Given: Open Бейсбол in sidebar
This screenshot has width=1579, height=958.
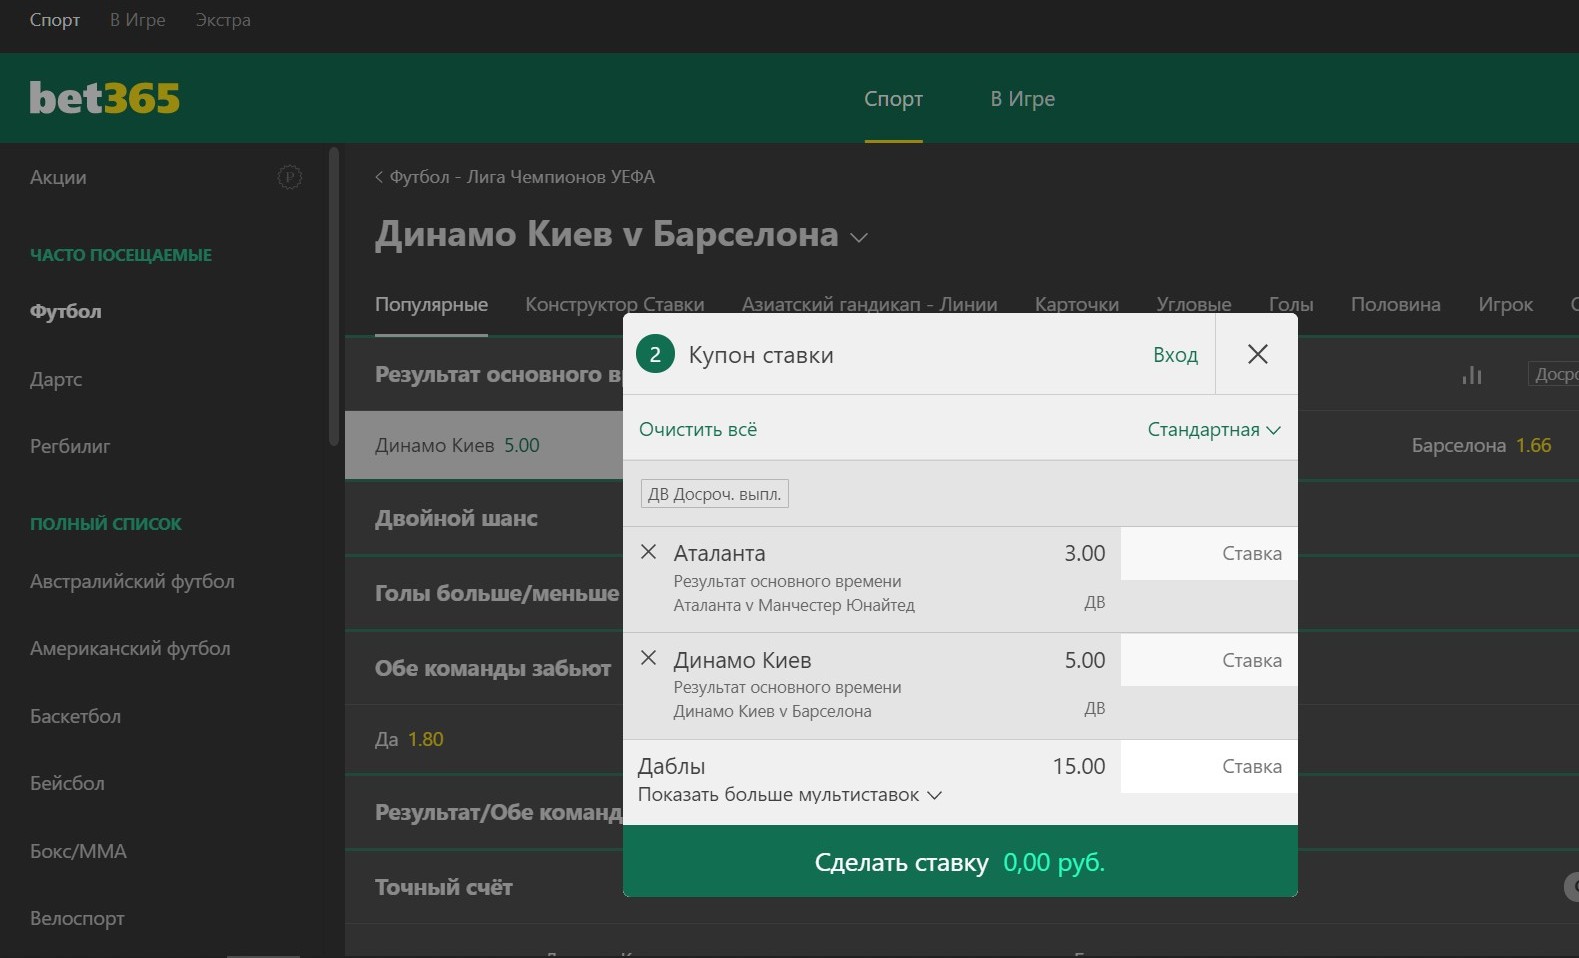Looking at the screenshot, I should pos(67,783).
